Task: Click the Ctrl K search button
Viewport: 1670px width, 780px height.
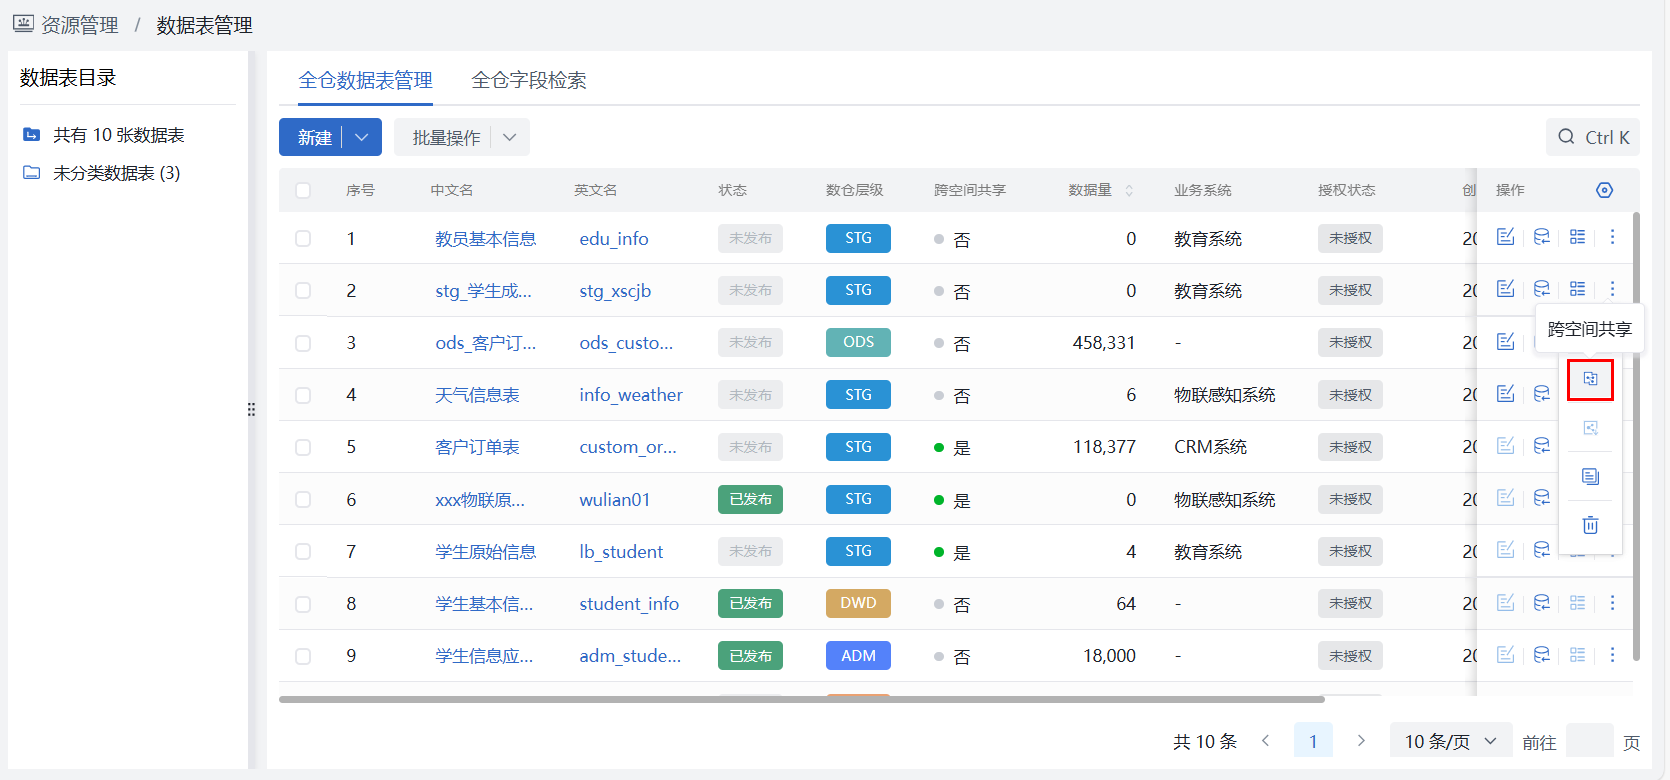Action: pyautogui.click(x=1593, y=137)
